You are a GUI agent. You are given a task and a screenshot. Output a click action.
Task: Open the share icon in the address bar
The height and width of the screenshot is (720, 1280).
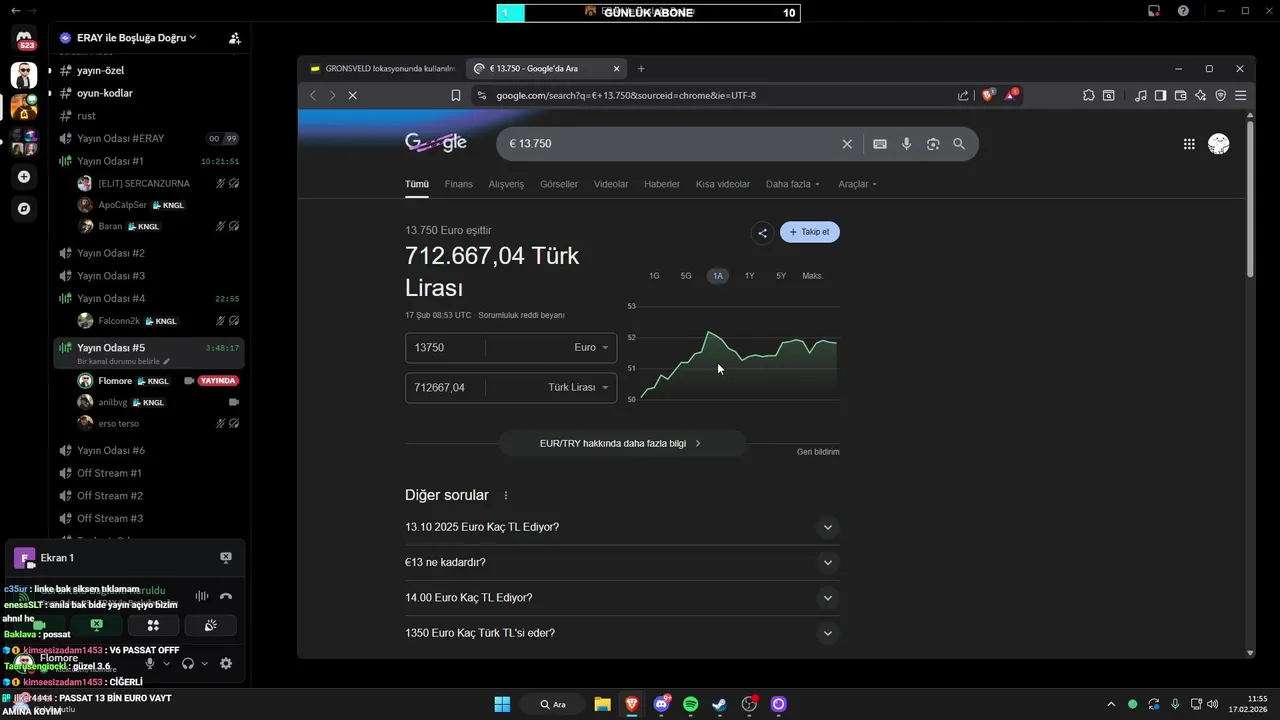[x=963, y=96]
